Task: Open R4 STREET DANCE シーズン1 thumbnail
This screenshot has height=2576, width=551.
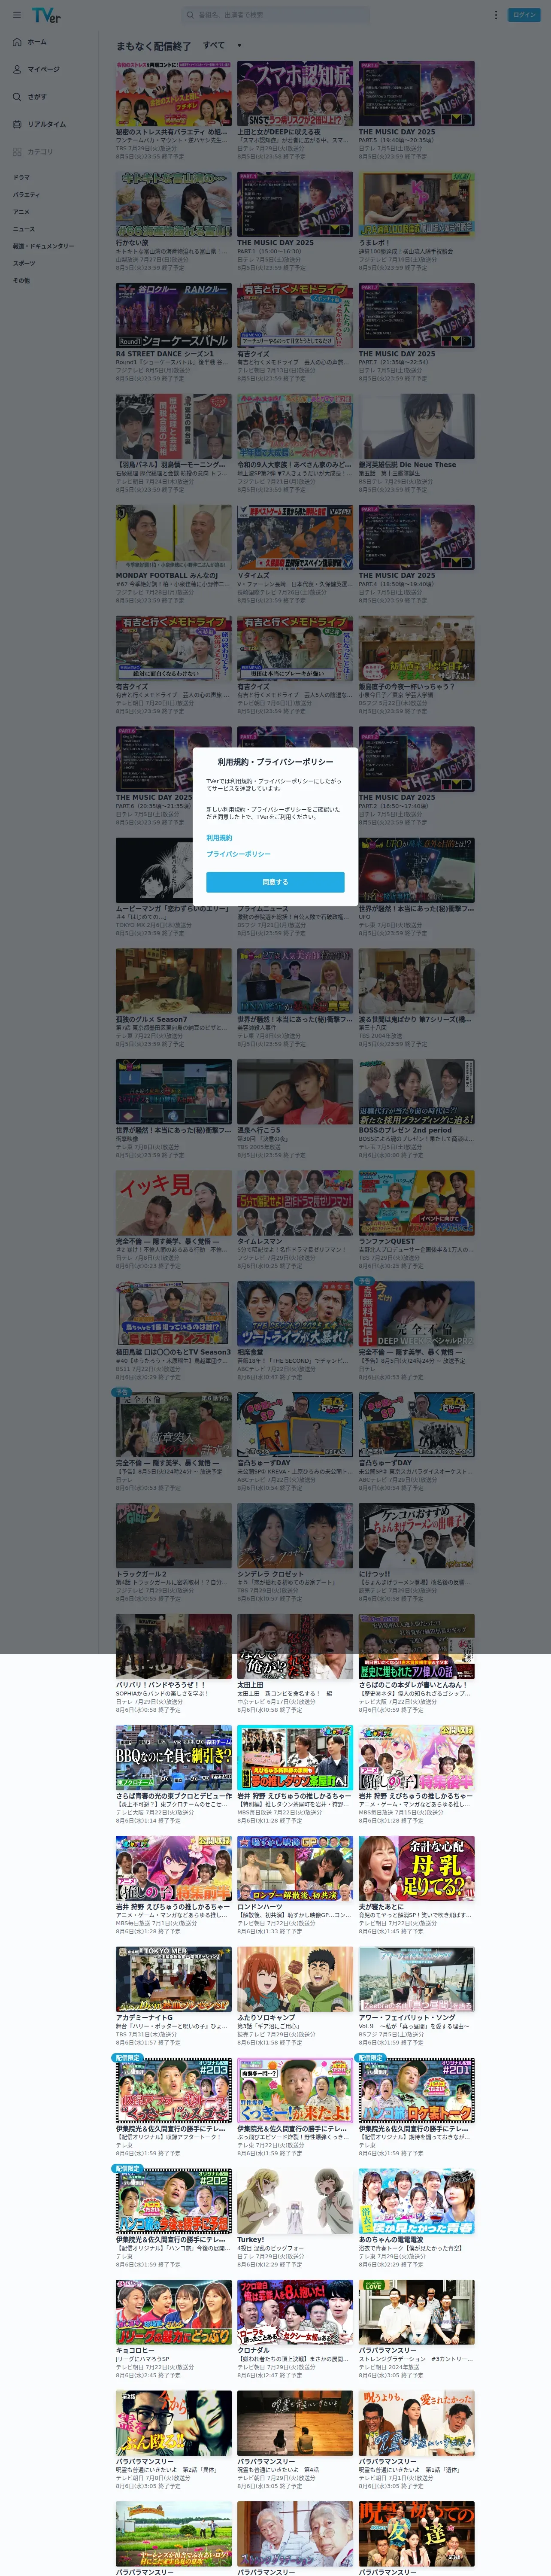Action: point(173,315)
